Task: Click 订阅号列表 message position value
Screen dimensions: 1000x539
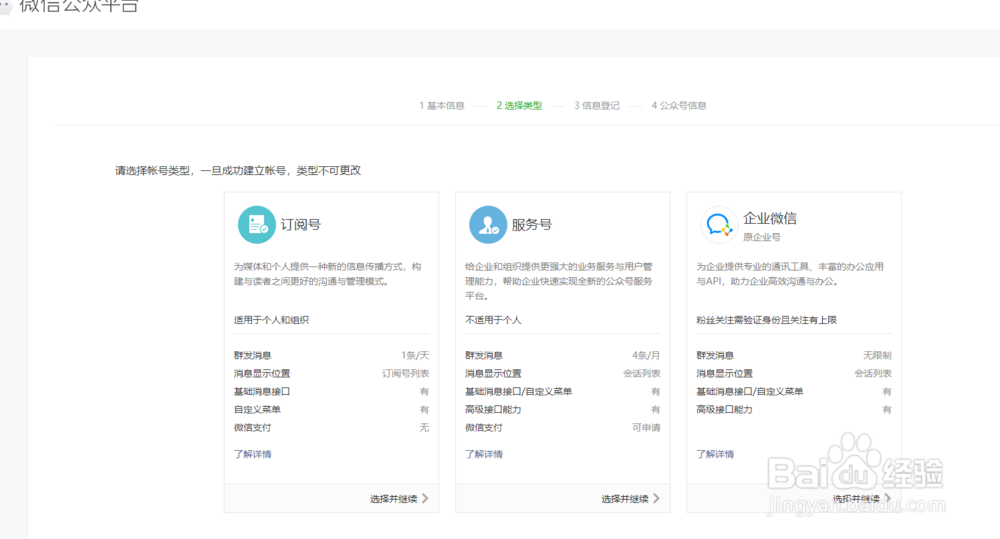Action: coord(406,373)
